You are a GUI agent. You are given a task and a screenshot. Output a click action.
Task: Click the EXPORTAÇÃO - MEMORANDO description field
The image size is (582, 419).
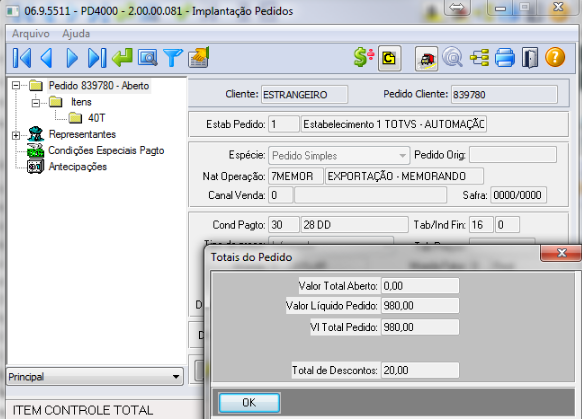click(404, 176)
